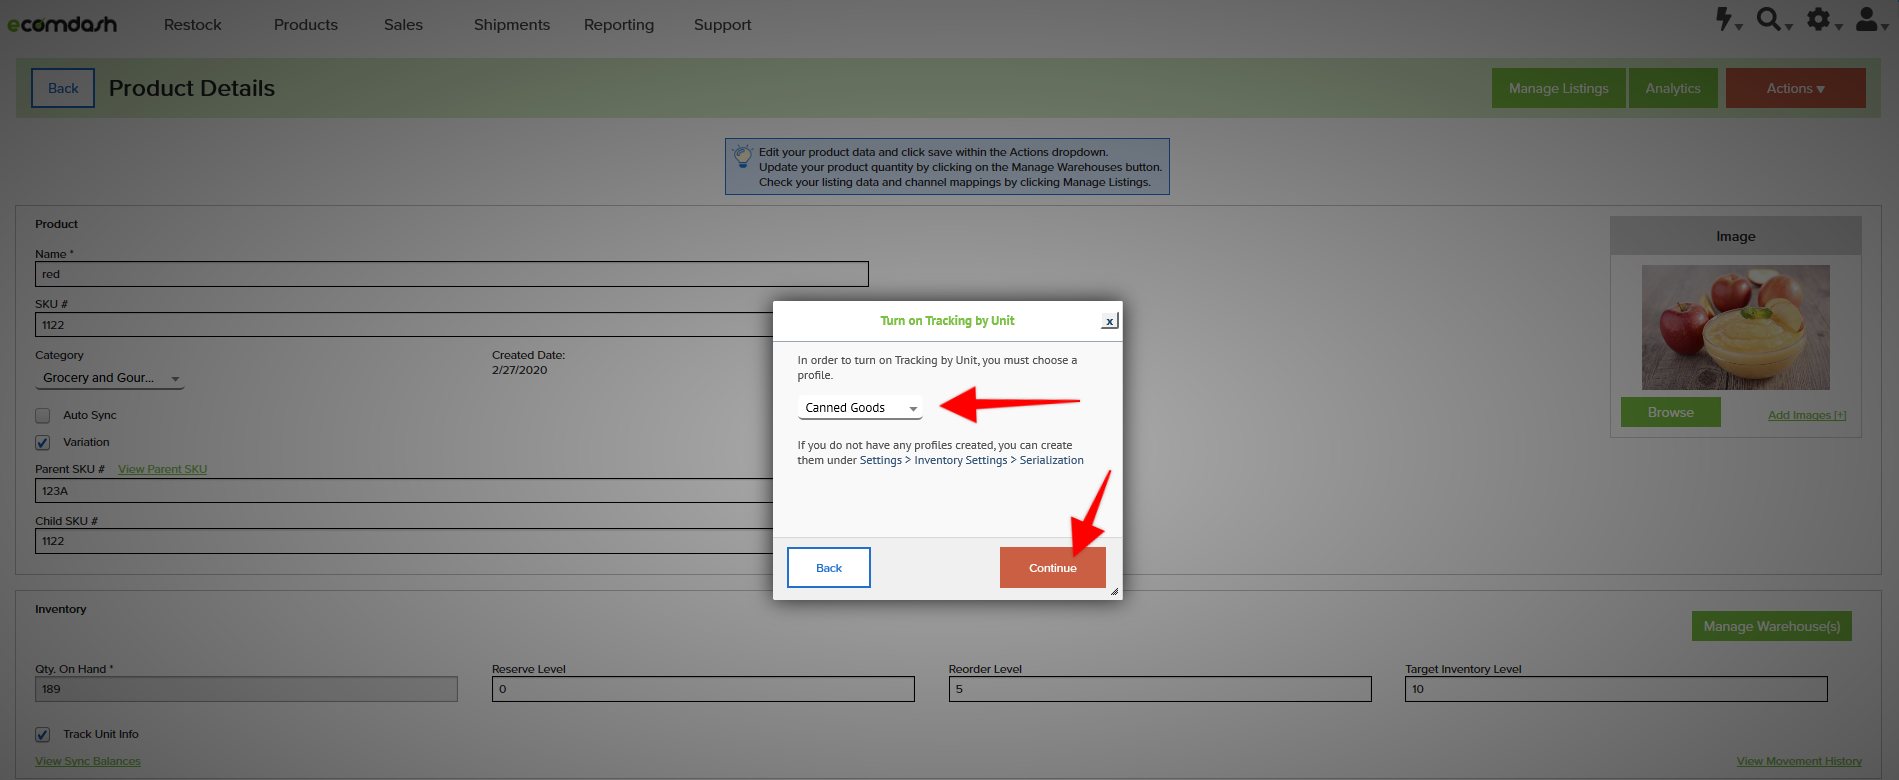Follow the Add Images [+] link
This screenshot has width=1899, height=780.
coord(1807,415)
